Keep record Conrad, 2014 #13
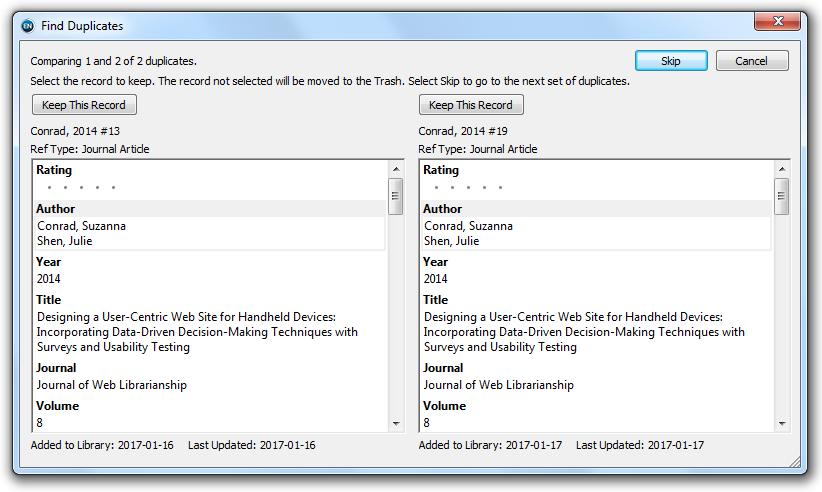The image size is (822, 492). tap(84, 105)
